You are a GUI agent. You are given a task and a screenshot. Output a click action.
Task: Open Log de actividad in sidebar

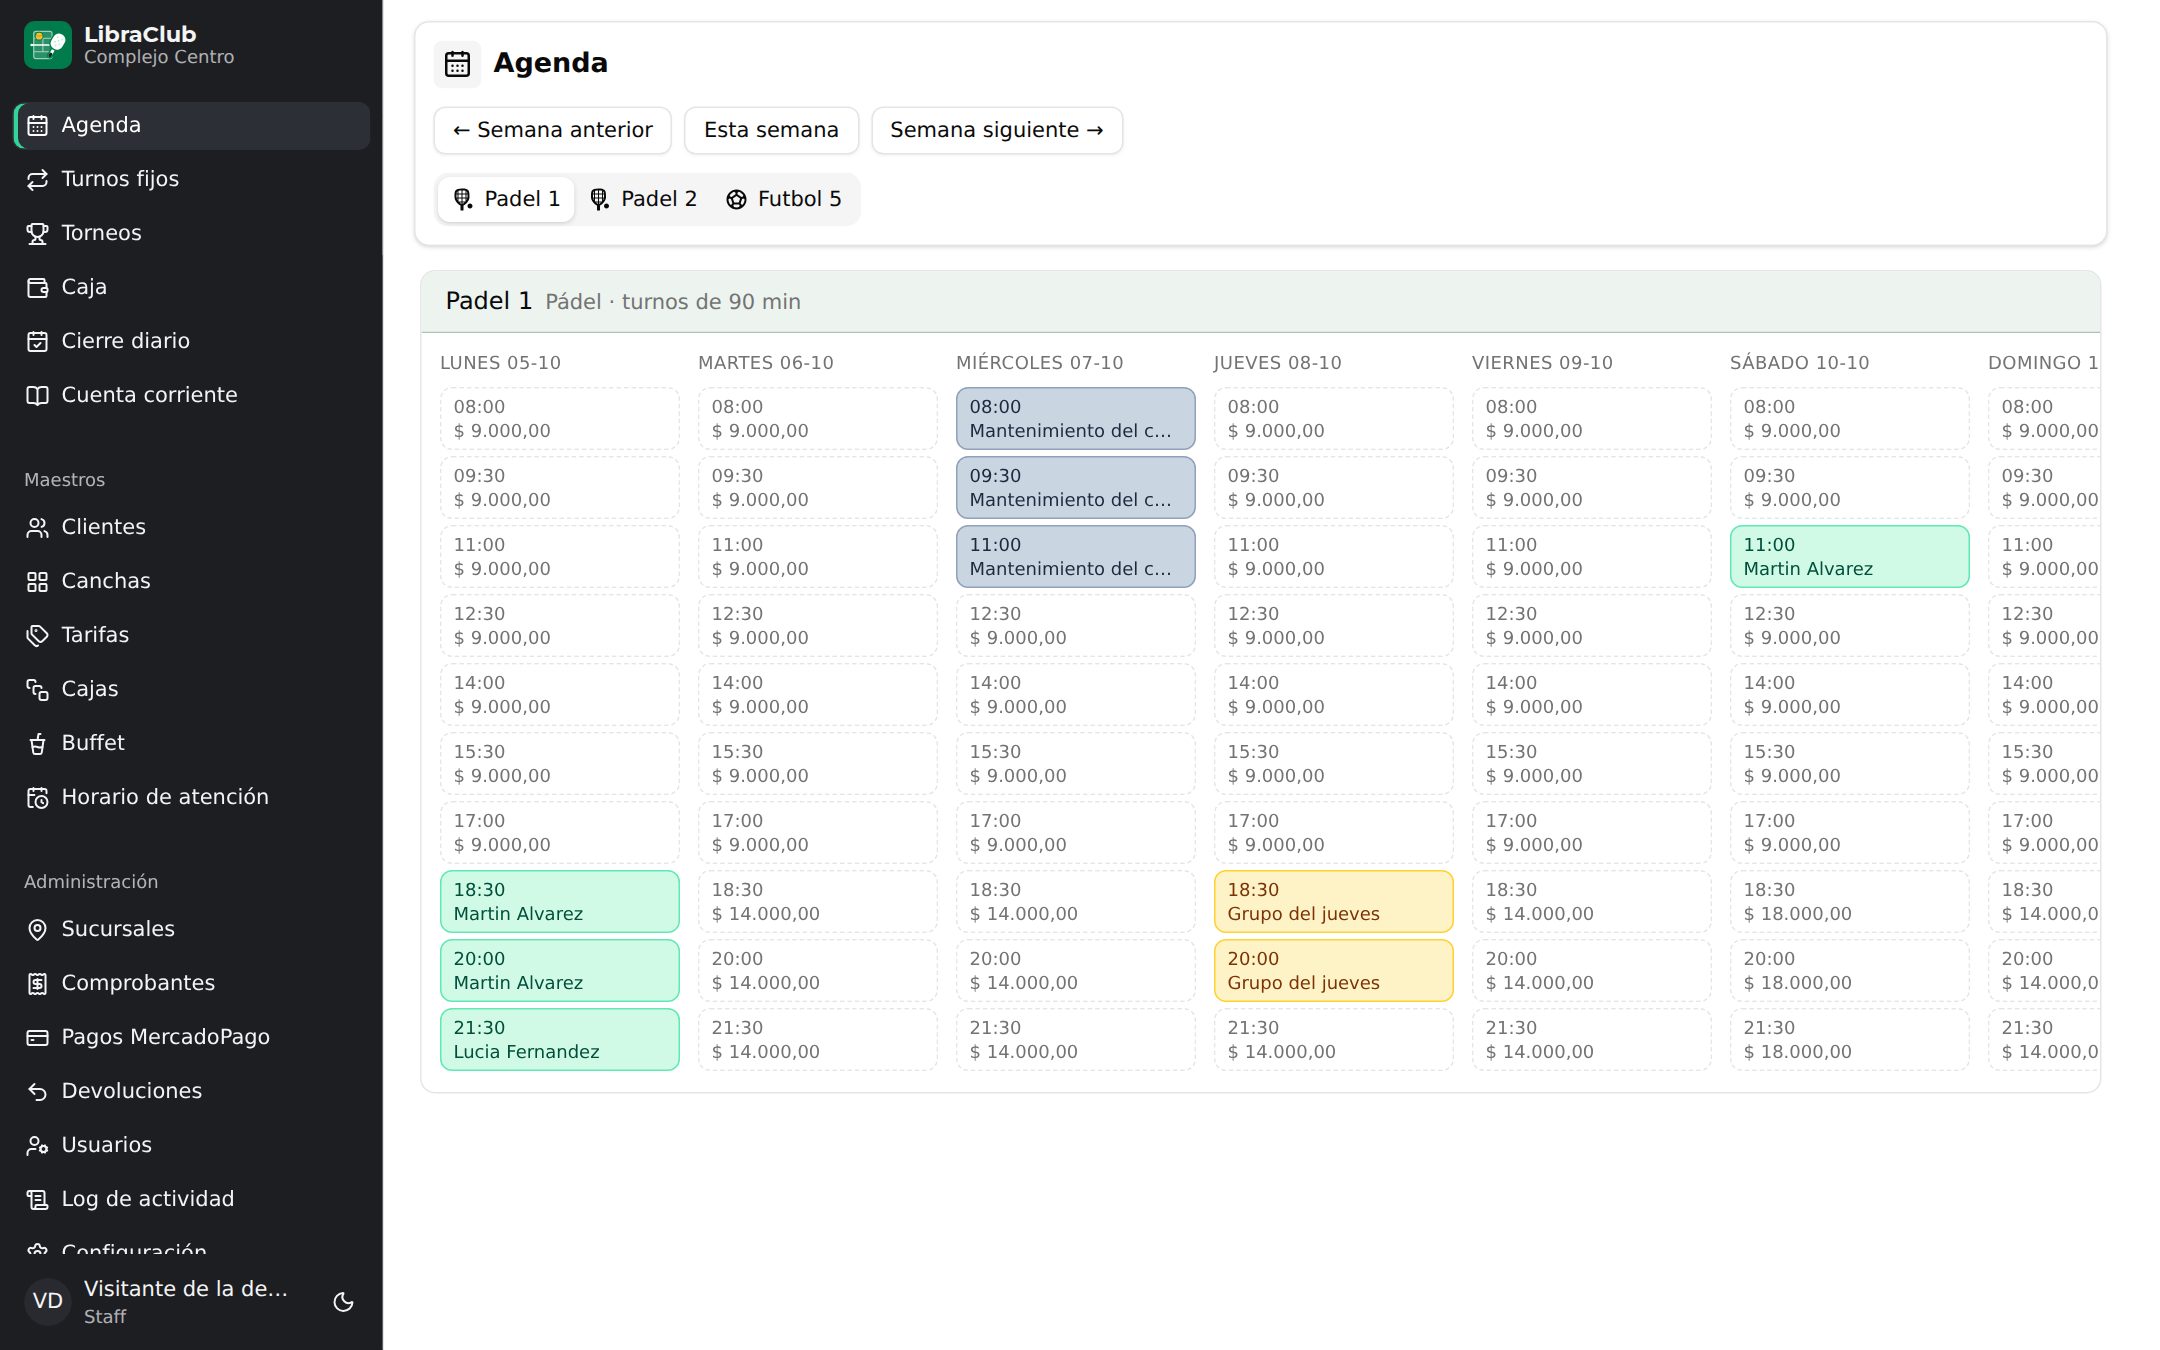[191, 1199]
